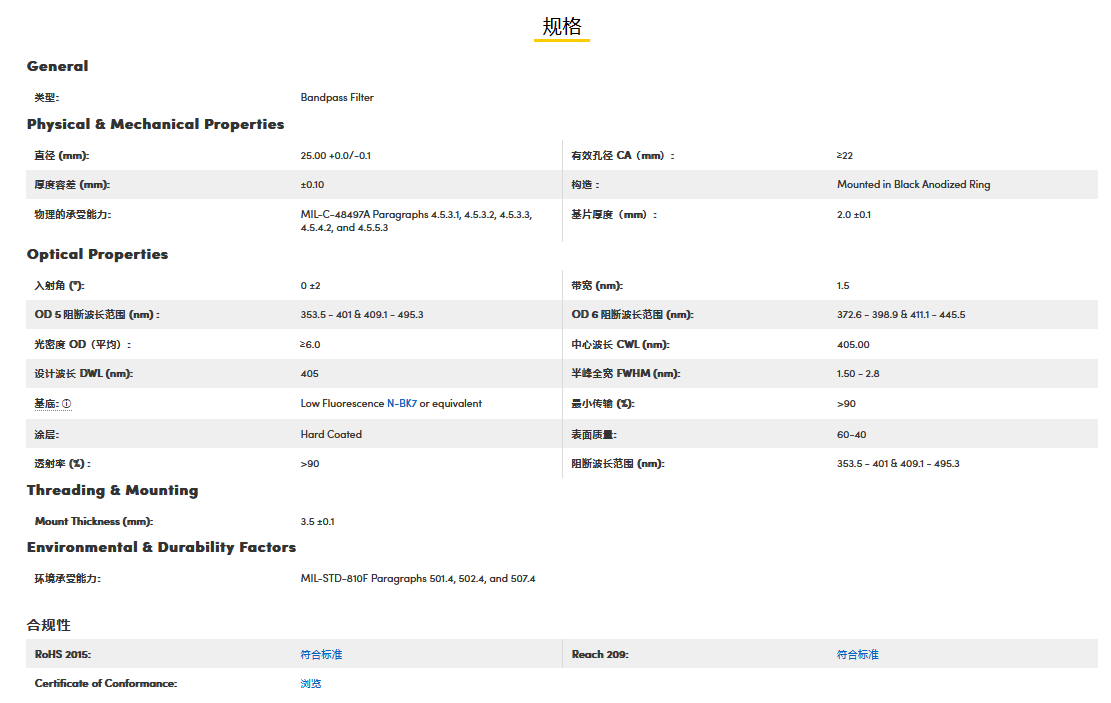Click the 表面质量 value 60-40
This screenshot has height=703, width=1111.
(851, 435)
